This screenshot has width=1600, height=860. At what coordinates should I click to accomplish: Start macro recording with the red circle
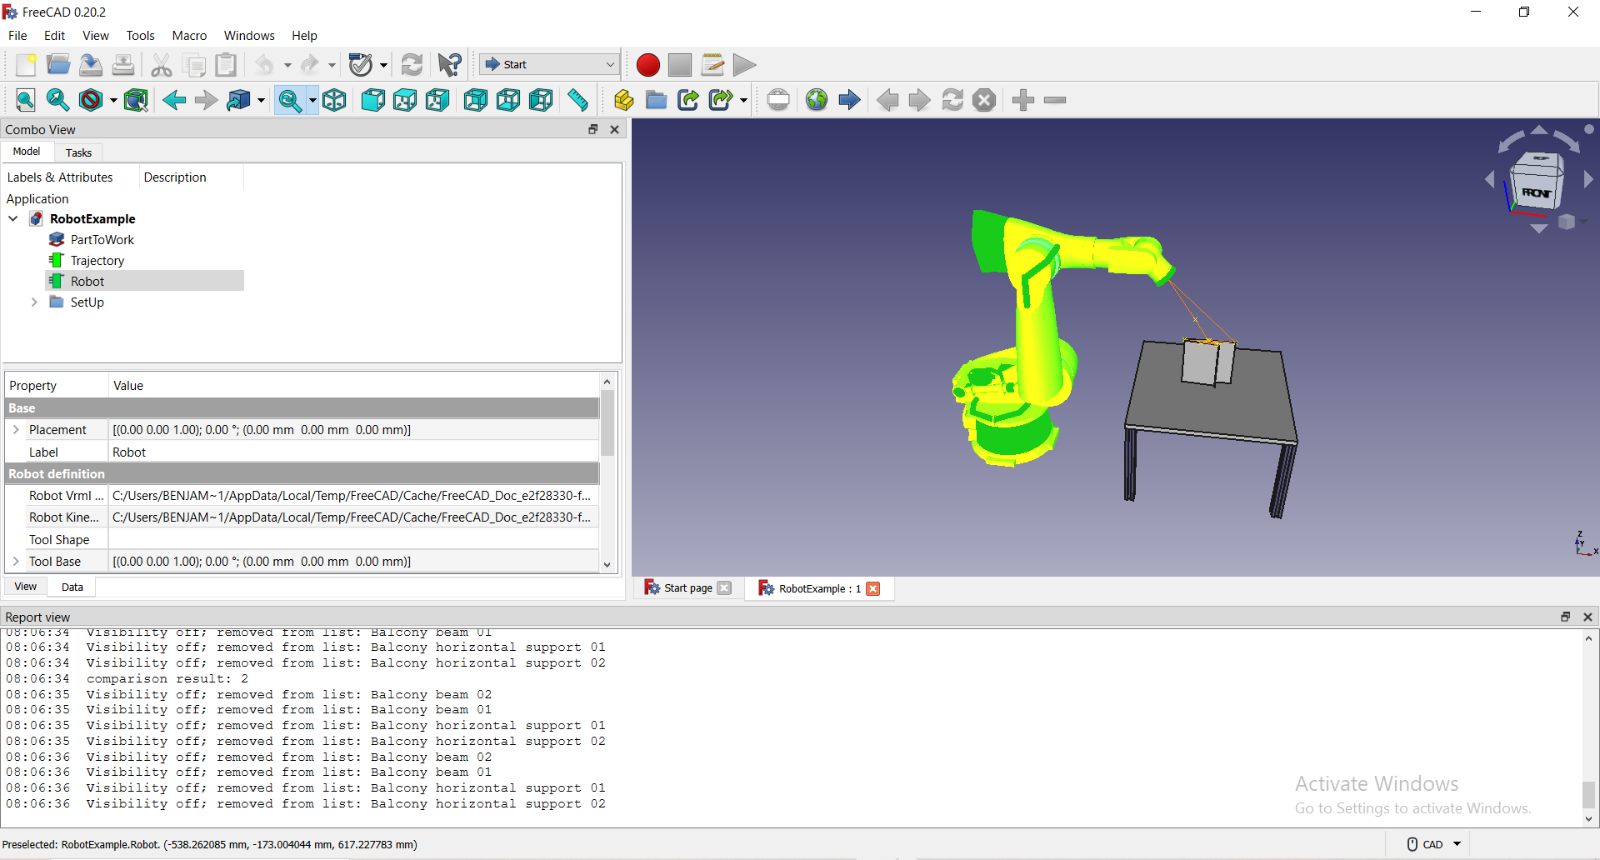(x=648, y=65)
